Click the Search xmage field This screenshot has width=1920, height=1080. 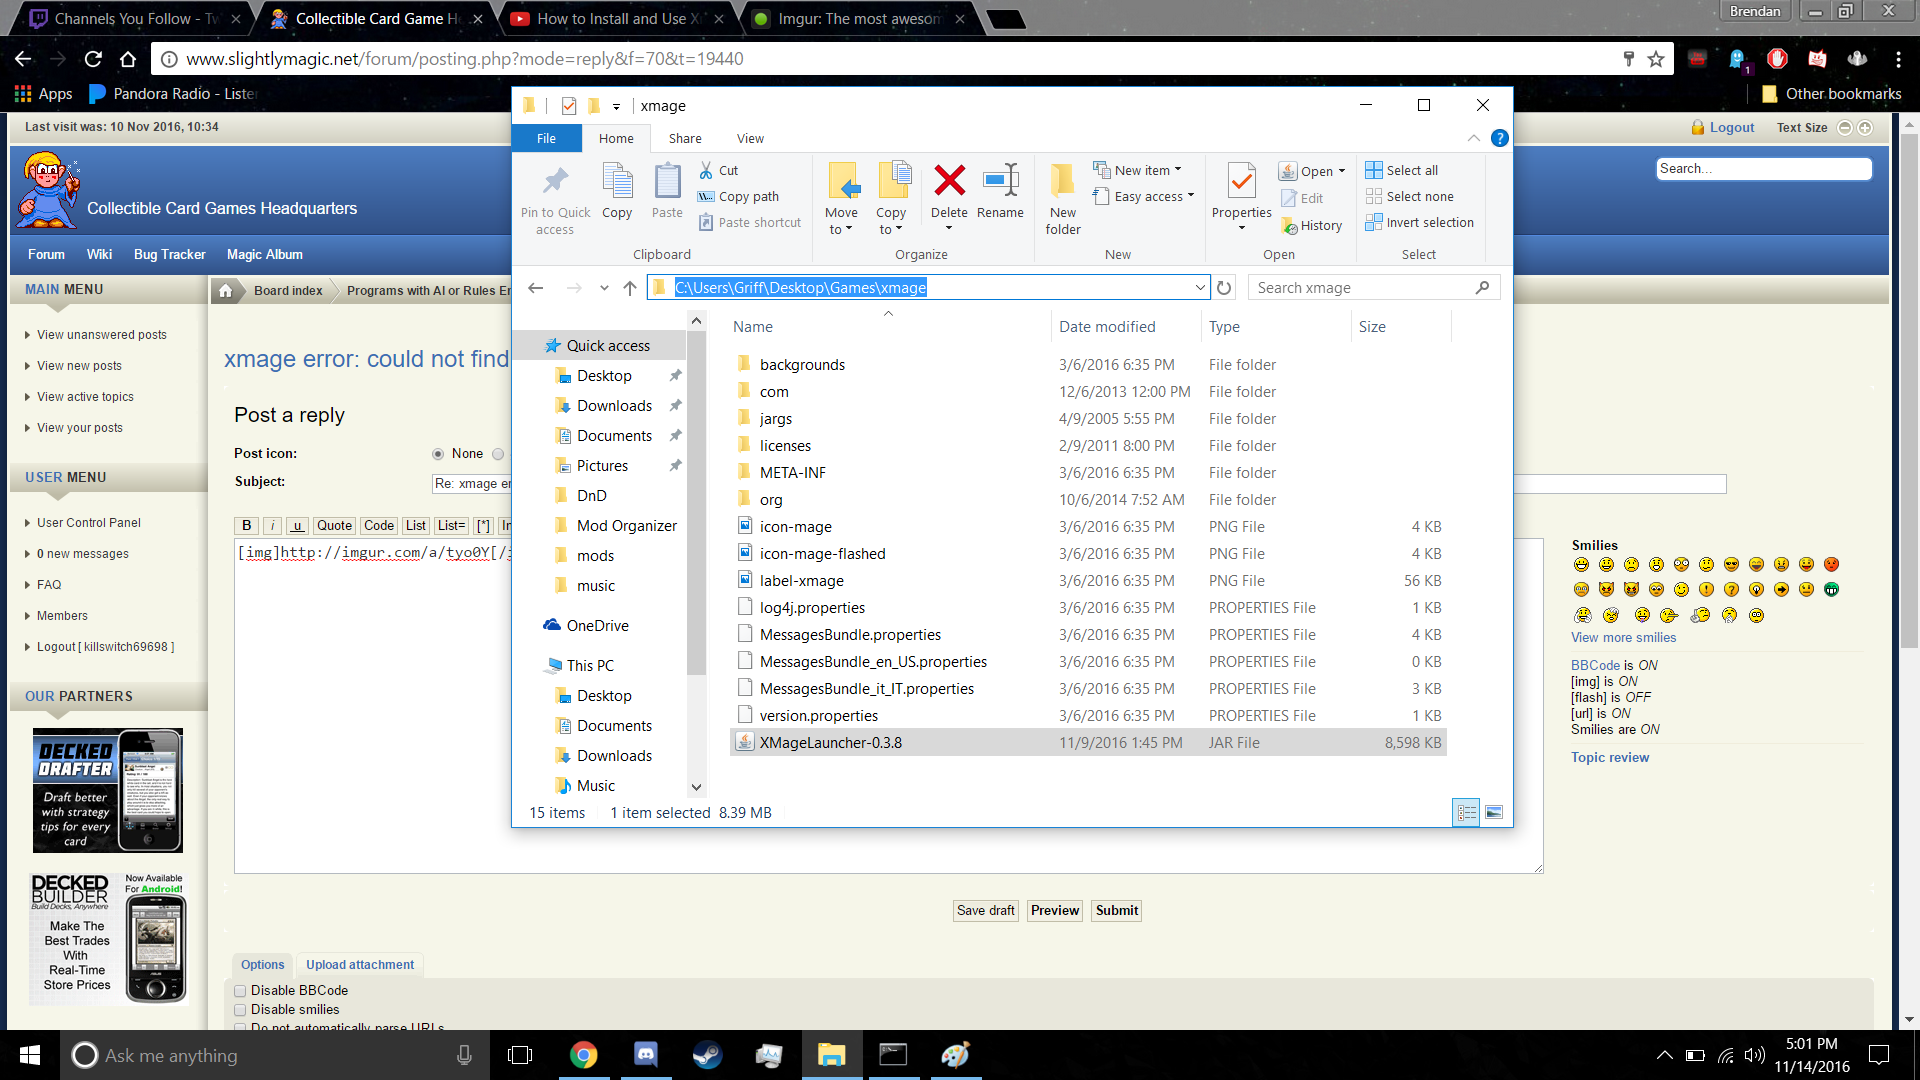click(1373, 288)
